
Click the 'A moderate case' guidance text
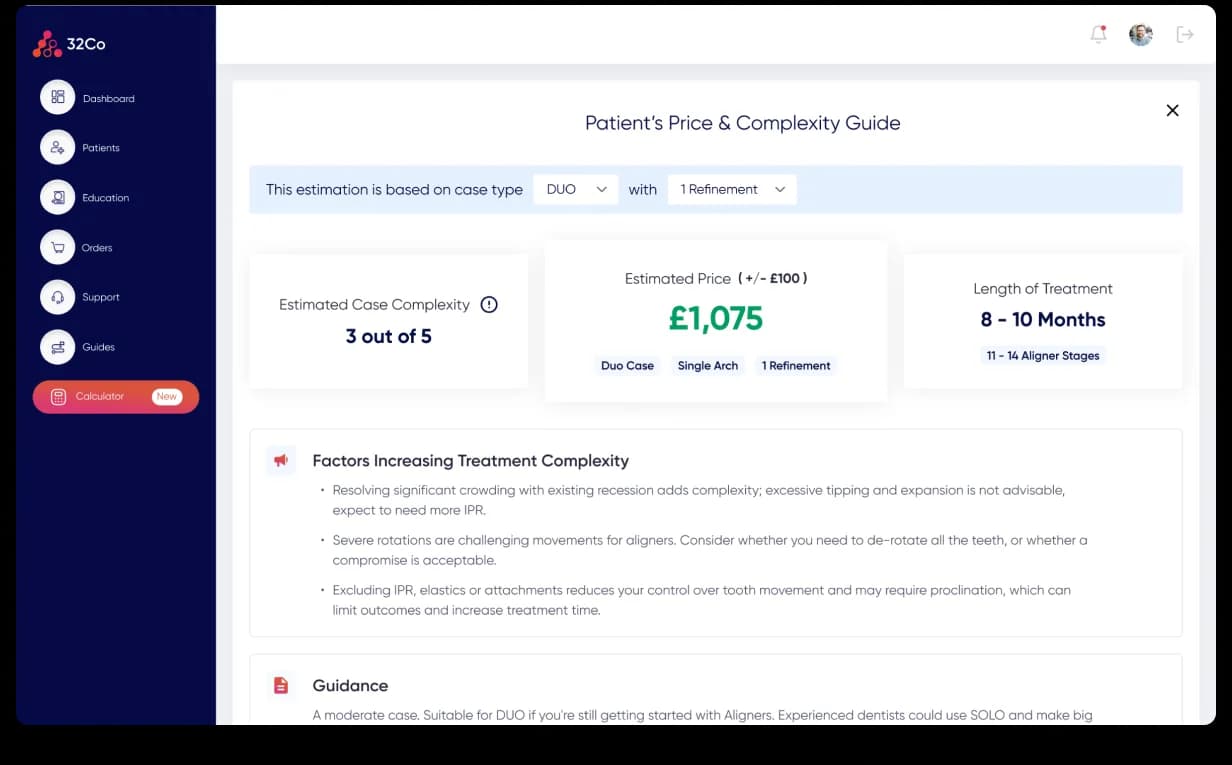click(x=702, y=715)
